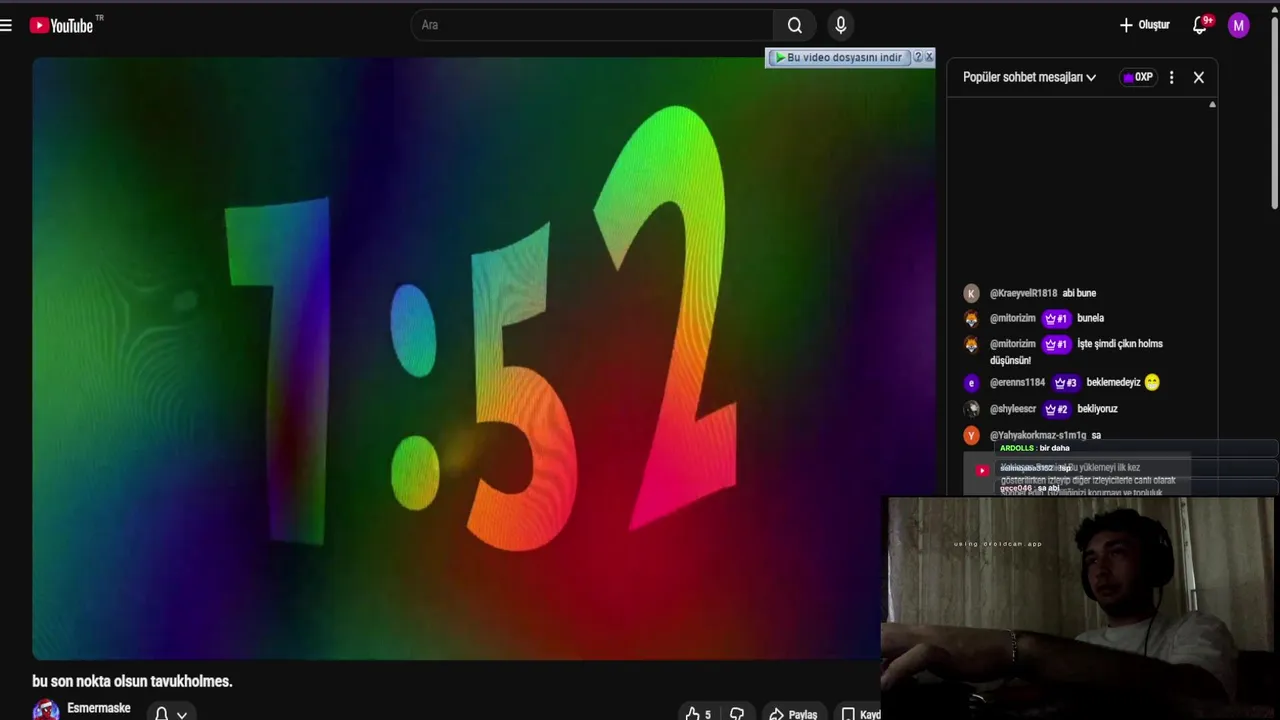Close the live chat panel

point(1199,77)
